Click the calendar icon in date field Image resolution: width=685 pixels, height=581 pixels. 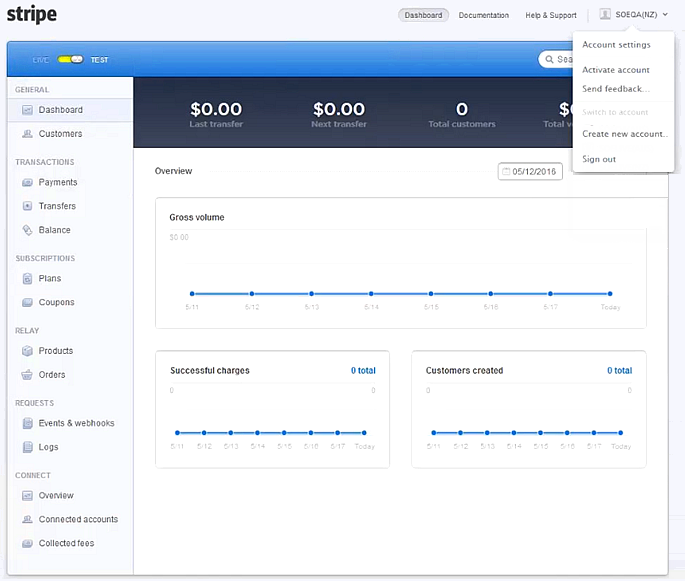506,171
